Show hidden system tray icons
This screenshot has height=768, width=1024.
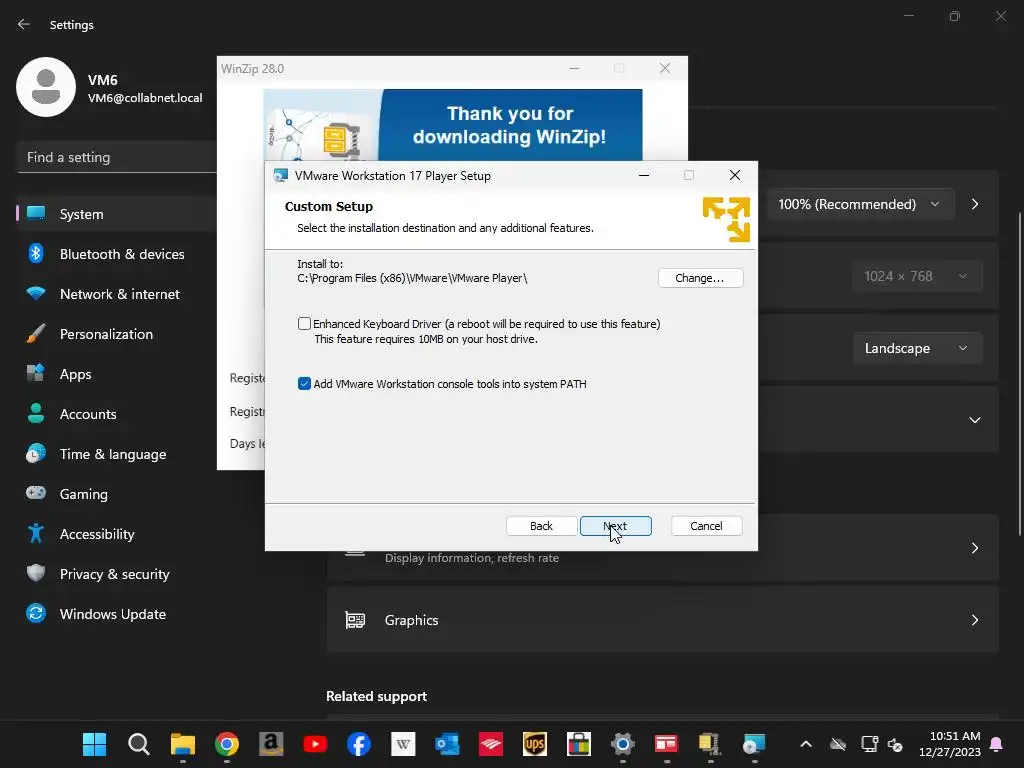806,744
